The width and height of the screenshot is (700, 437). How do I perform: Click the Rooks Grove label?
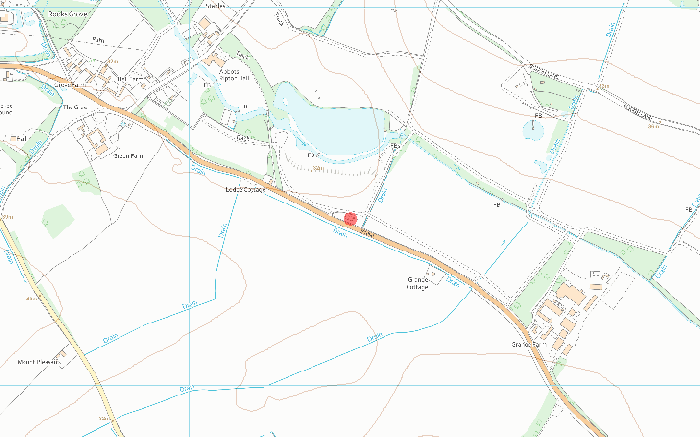68,14
